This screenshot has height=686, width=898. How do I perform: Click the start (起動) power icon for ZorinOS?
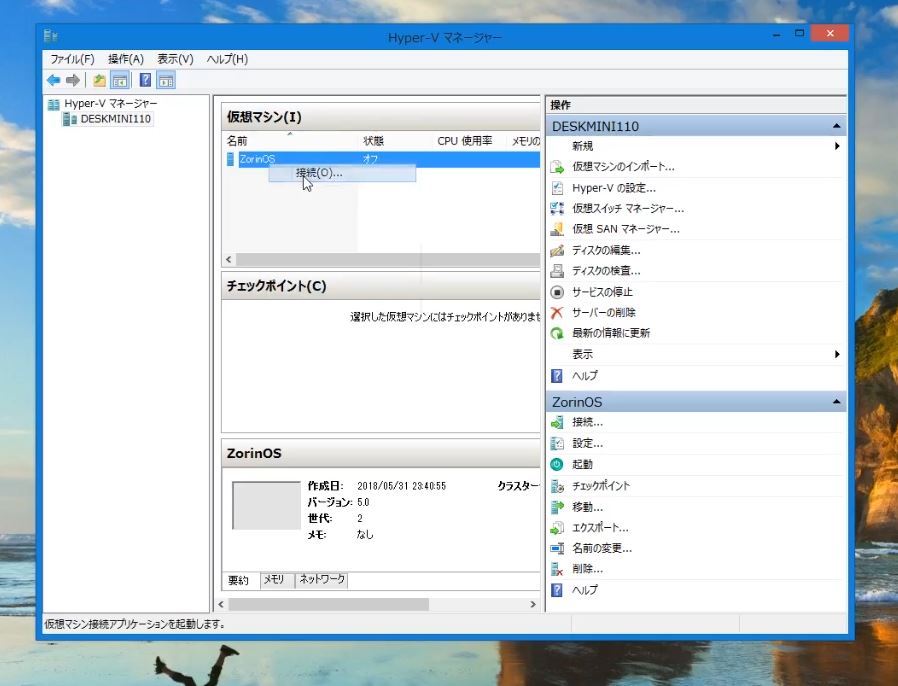[557, 464]
